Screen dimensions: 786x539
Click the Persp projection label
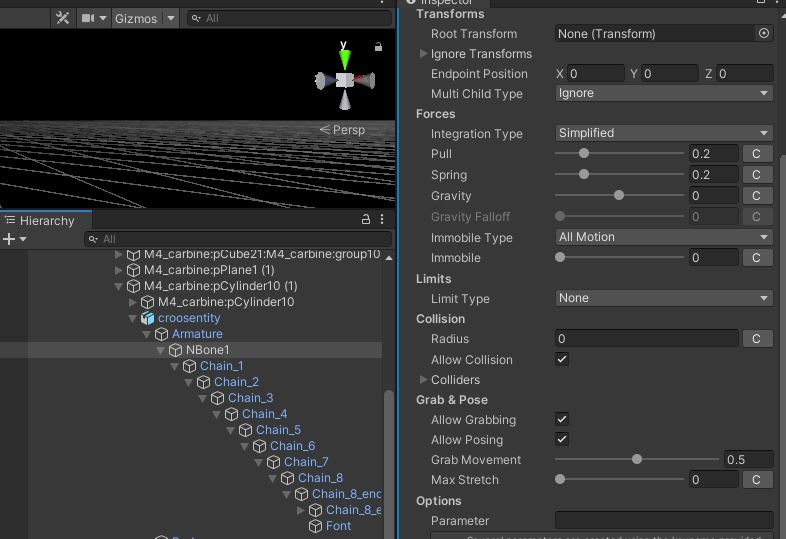point(342,130)
